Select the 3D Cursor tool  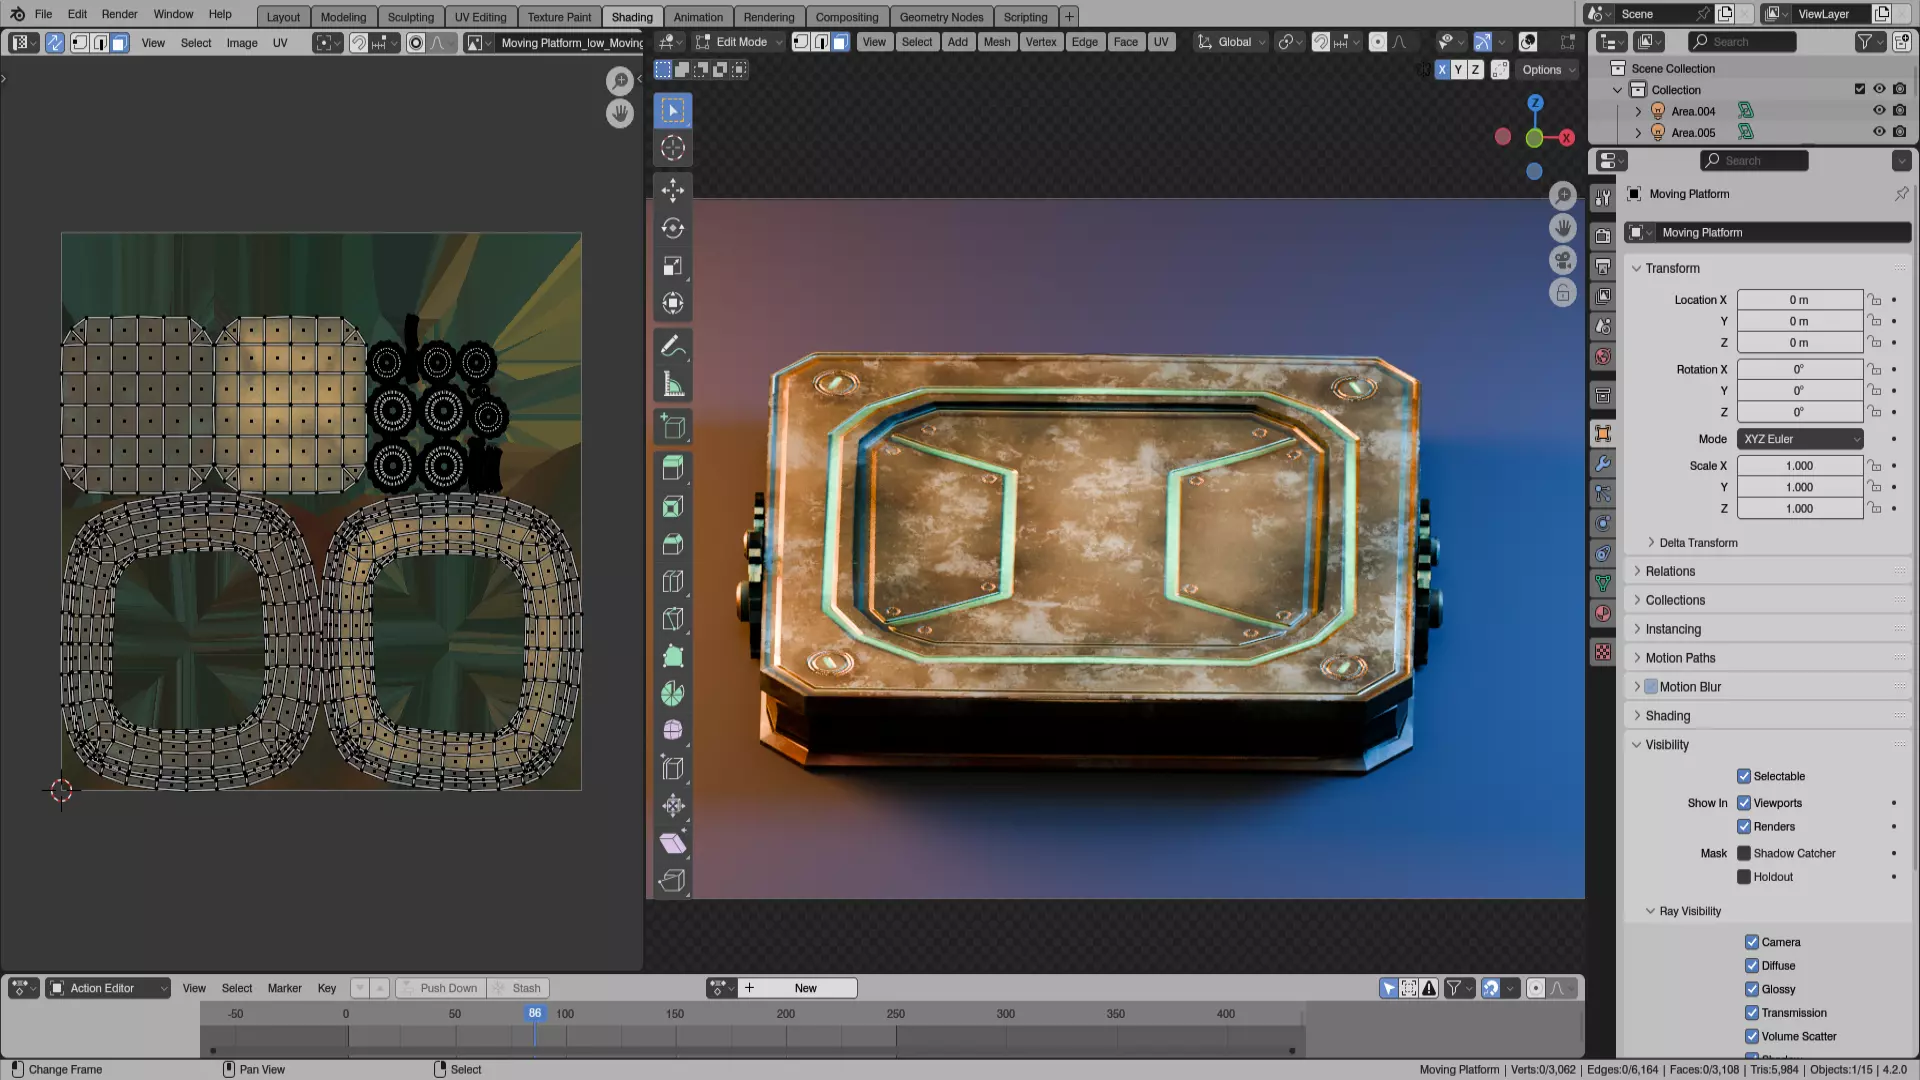(673, 148)
